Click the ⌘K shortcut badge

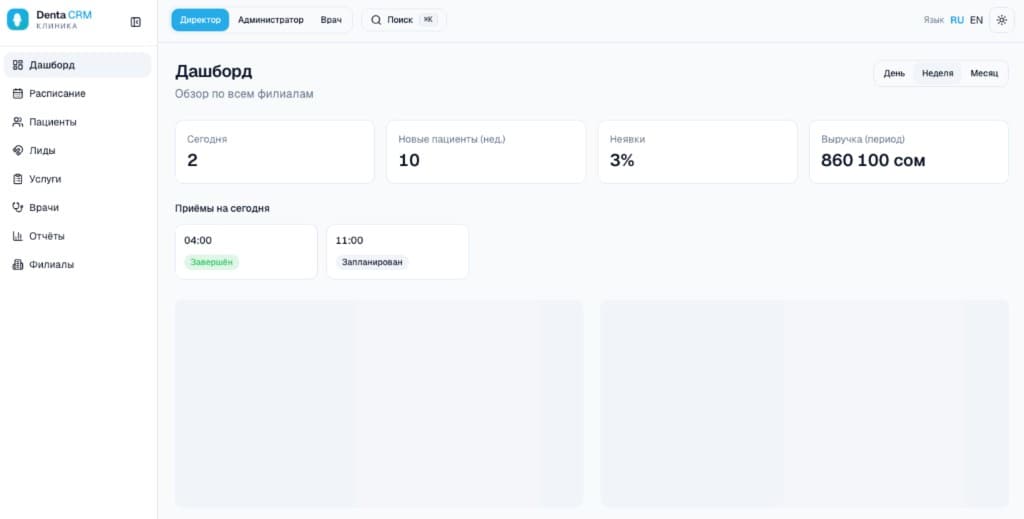[x=428, y=20]
